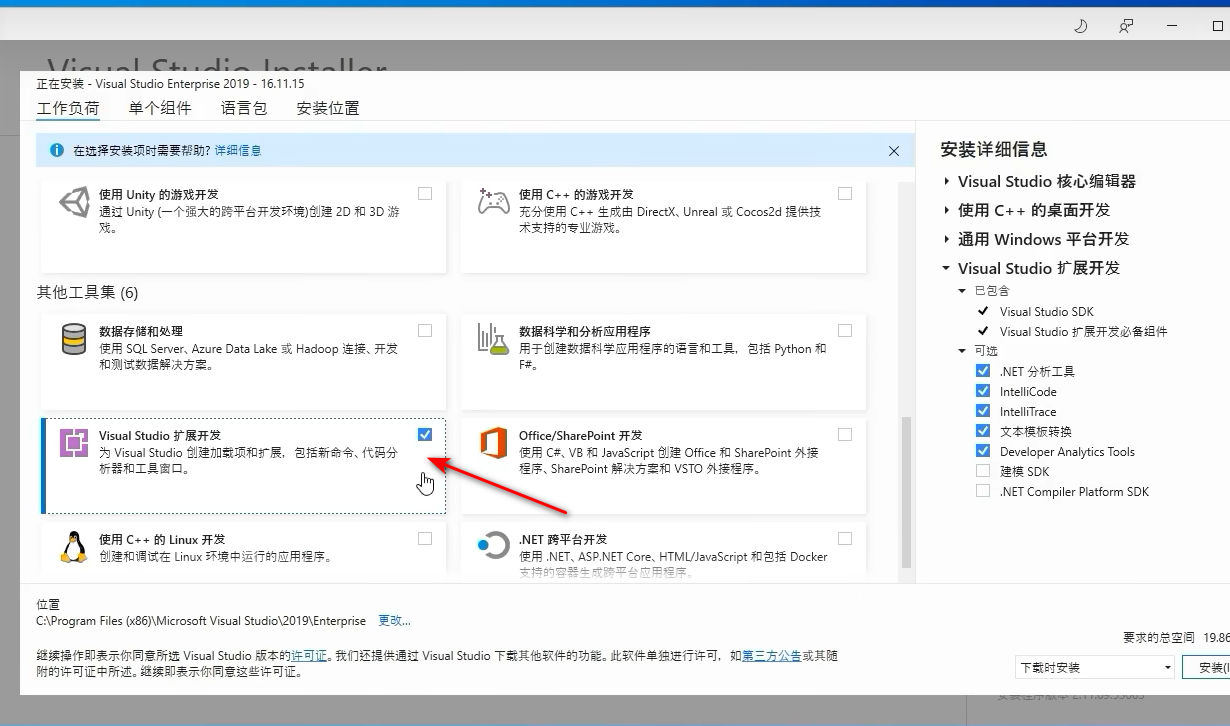Open the 许可证 link
1230x726 pixels.
click(309, 656)
